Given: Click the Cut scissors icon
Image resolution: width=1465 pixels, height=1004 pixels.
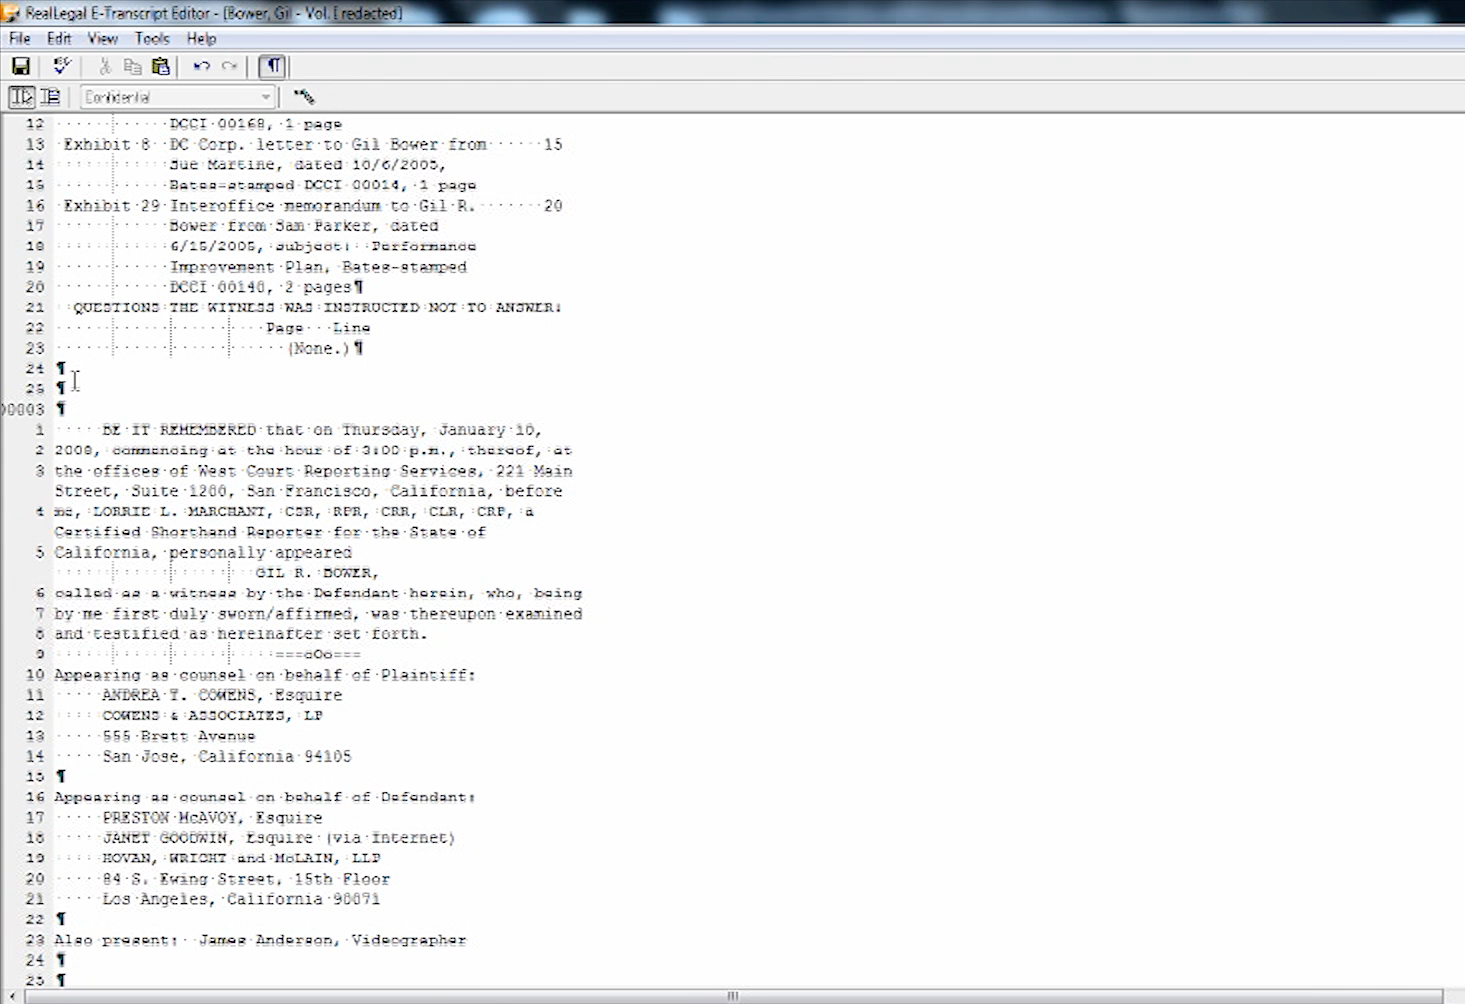Looking at the screenshot, I should 104,67.
